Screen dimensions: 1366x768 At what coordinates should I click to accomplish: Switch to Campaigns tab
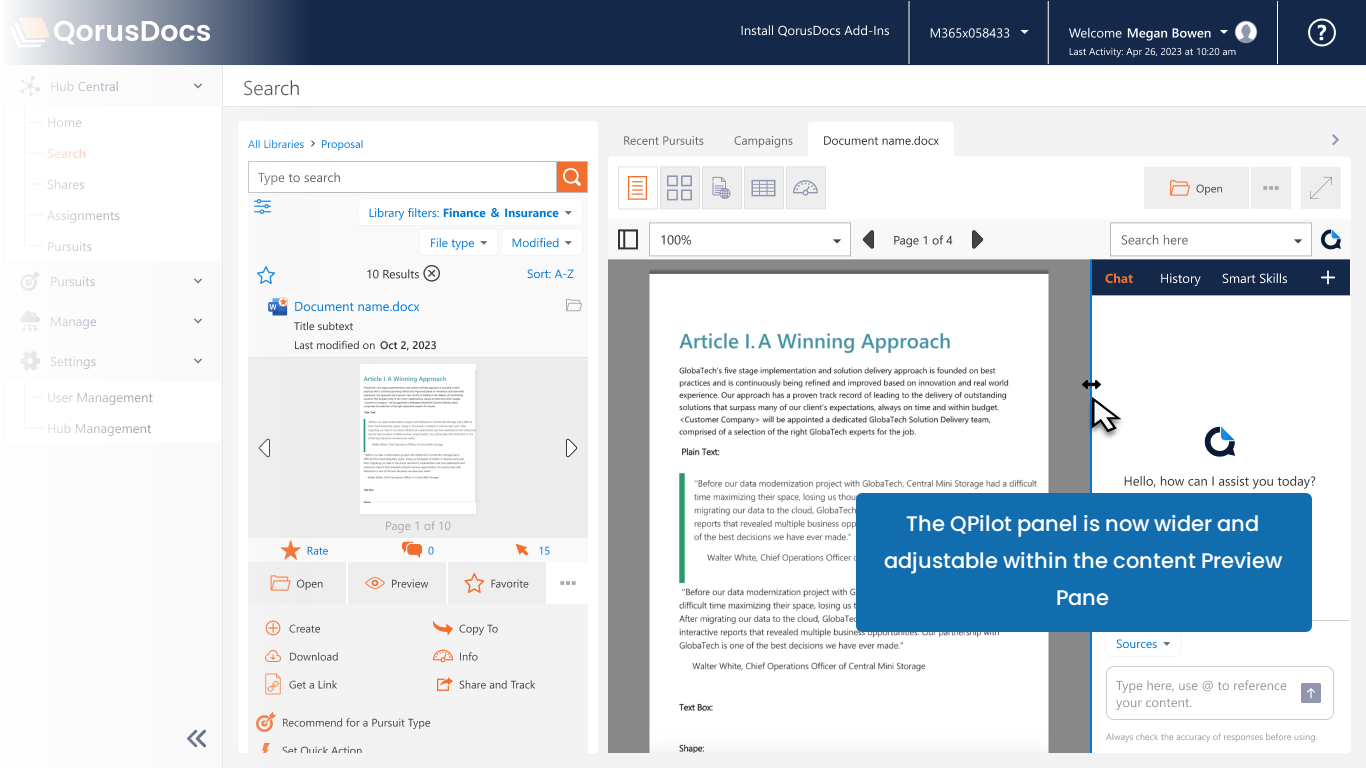point(763,140)
